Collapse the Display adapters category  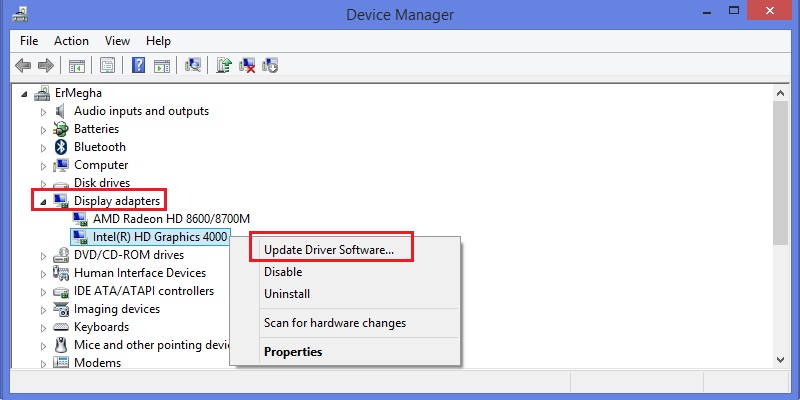[44, 202]
